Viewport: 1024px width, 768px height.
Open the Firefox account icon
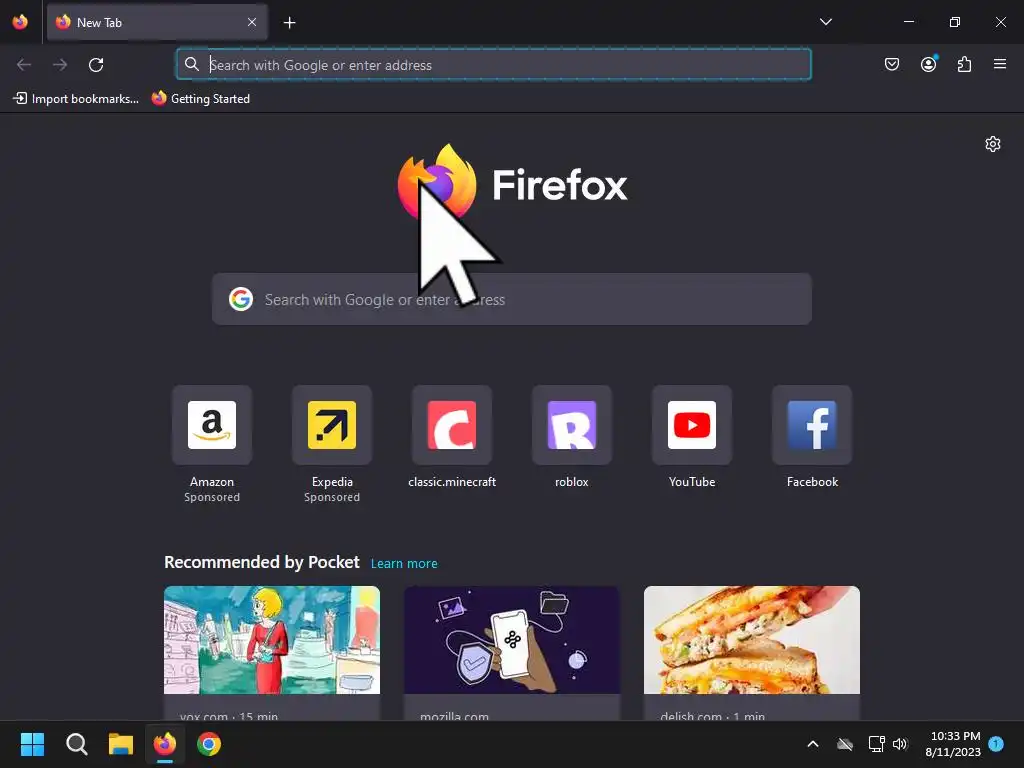[928, 64]
